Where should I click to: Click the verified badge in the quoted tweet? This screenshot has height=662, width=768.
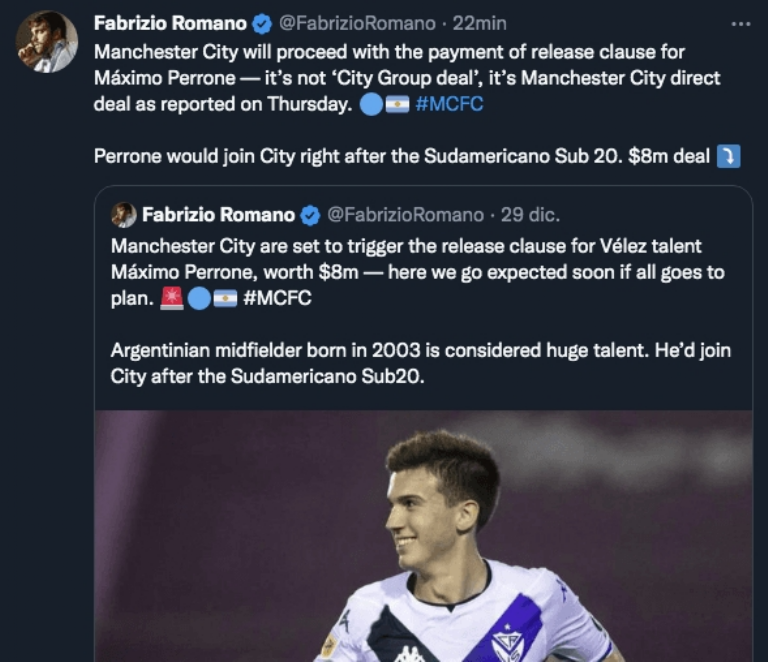pos(310,215)
